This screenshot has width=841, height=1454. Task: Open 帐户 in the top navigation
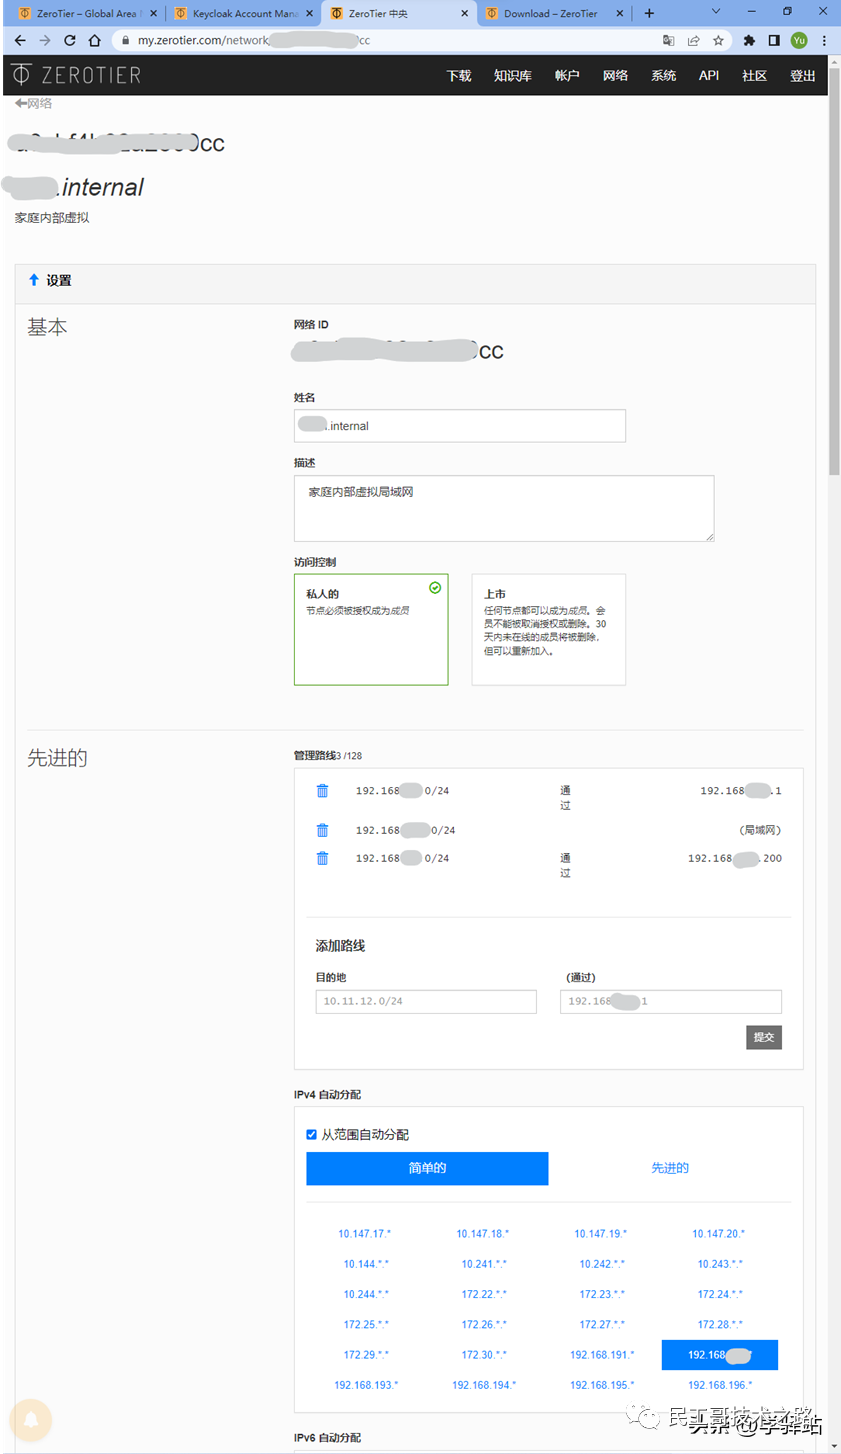(x=567, y=76)
